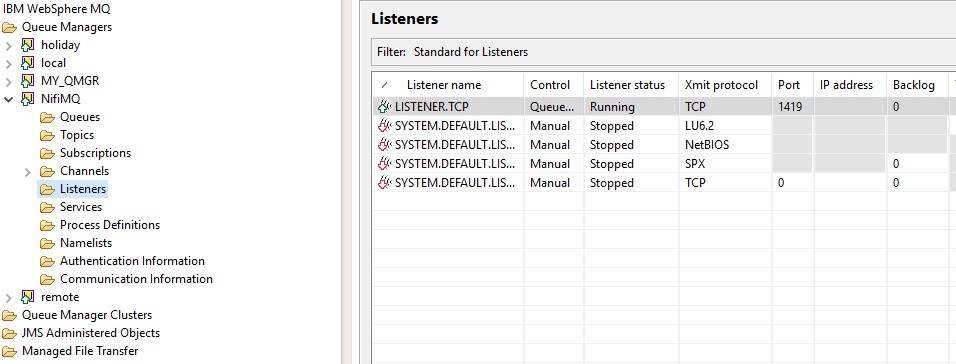The height and width of the screenshot is (364, 956).
Task: Click the Queue Manager Clusters folder icon
Action: click(9, 315)
